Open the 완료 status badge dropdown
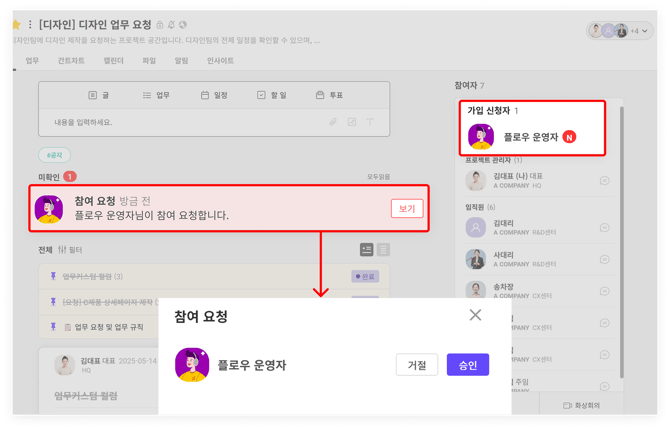Image resolution: width=670 pixels, height=430 pixels. 365,276
